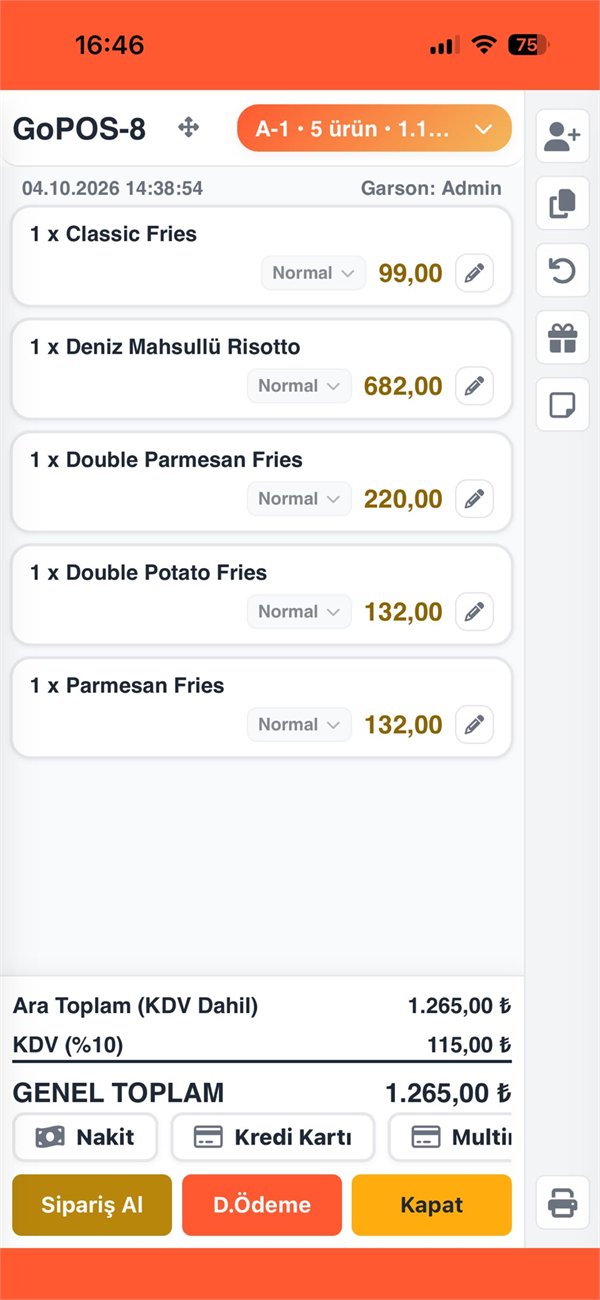Tap the pencil icon for Parmesan Fries
This screenshot has width=600, height=1300.
[x=474, y=725]
